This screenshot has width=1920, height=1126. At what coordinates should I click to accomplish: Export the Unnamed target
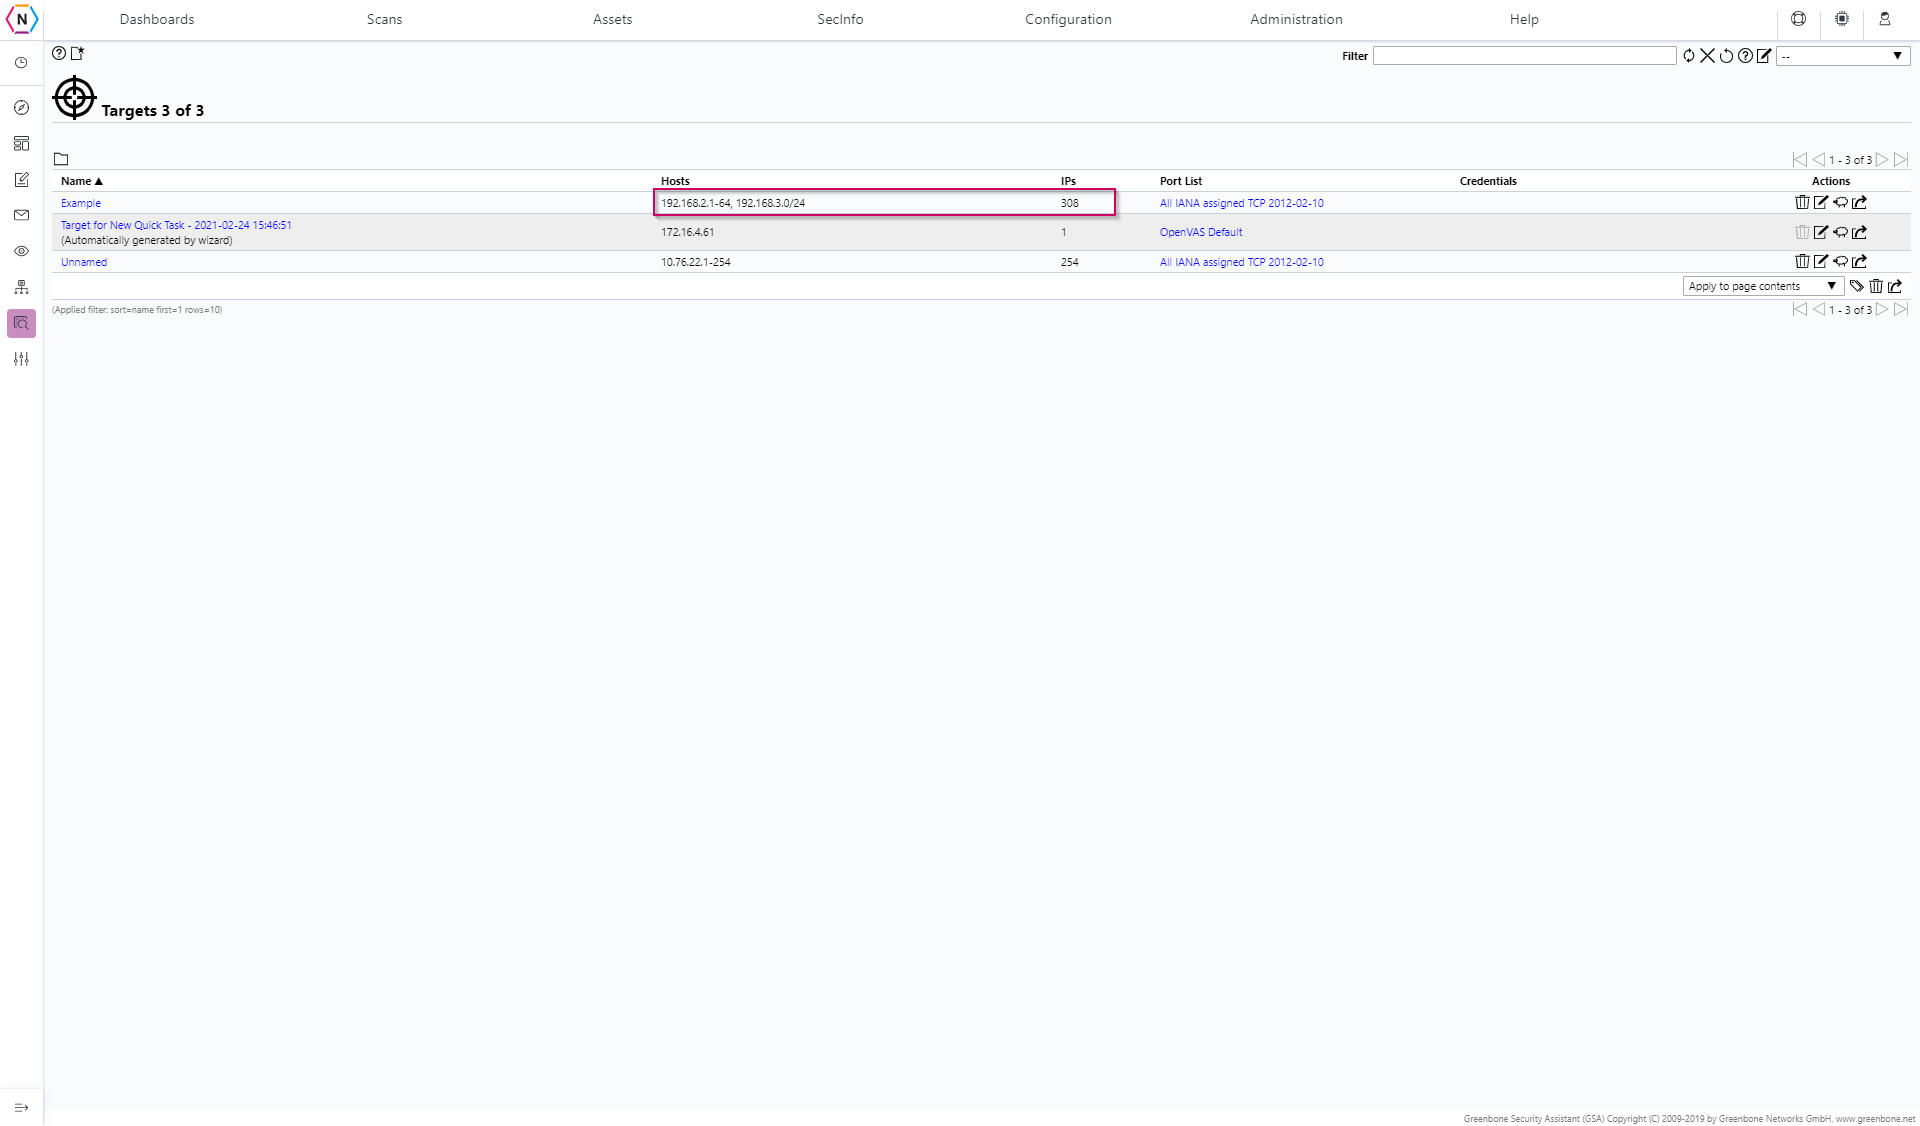point(1859,262)
